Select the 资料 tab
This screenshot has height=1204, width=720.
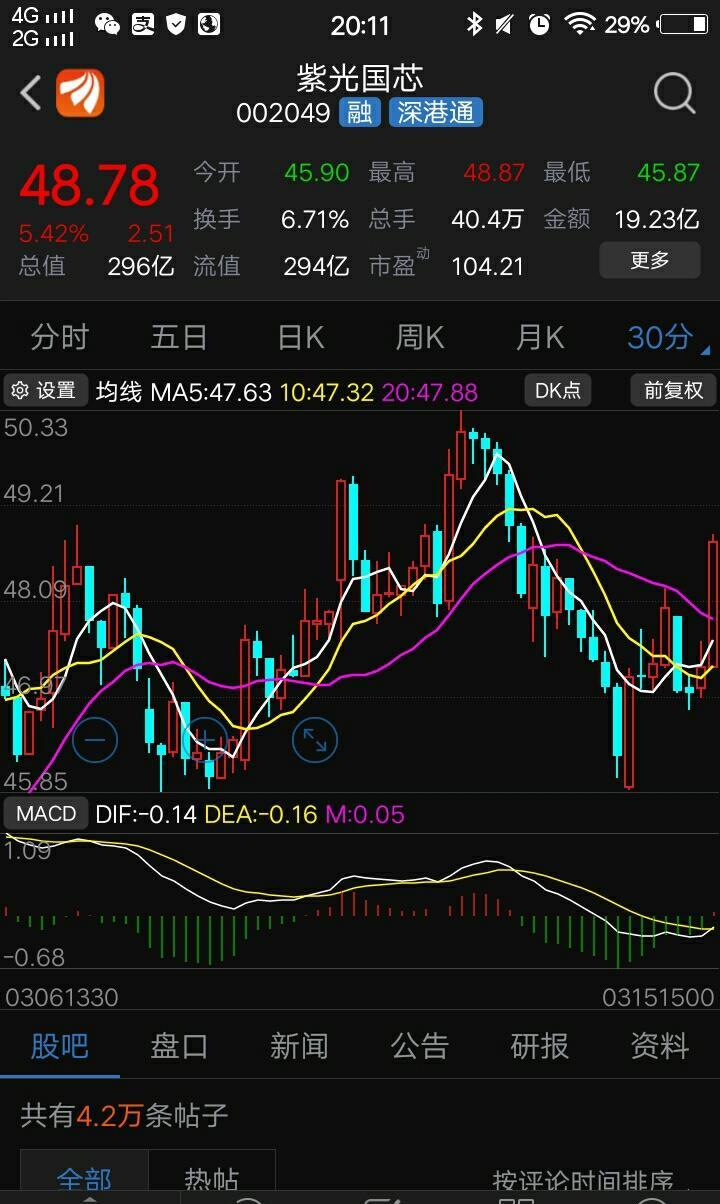pyautogui.click(x=660, y=1046)
